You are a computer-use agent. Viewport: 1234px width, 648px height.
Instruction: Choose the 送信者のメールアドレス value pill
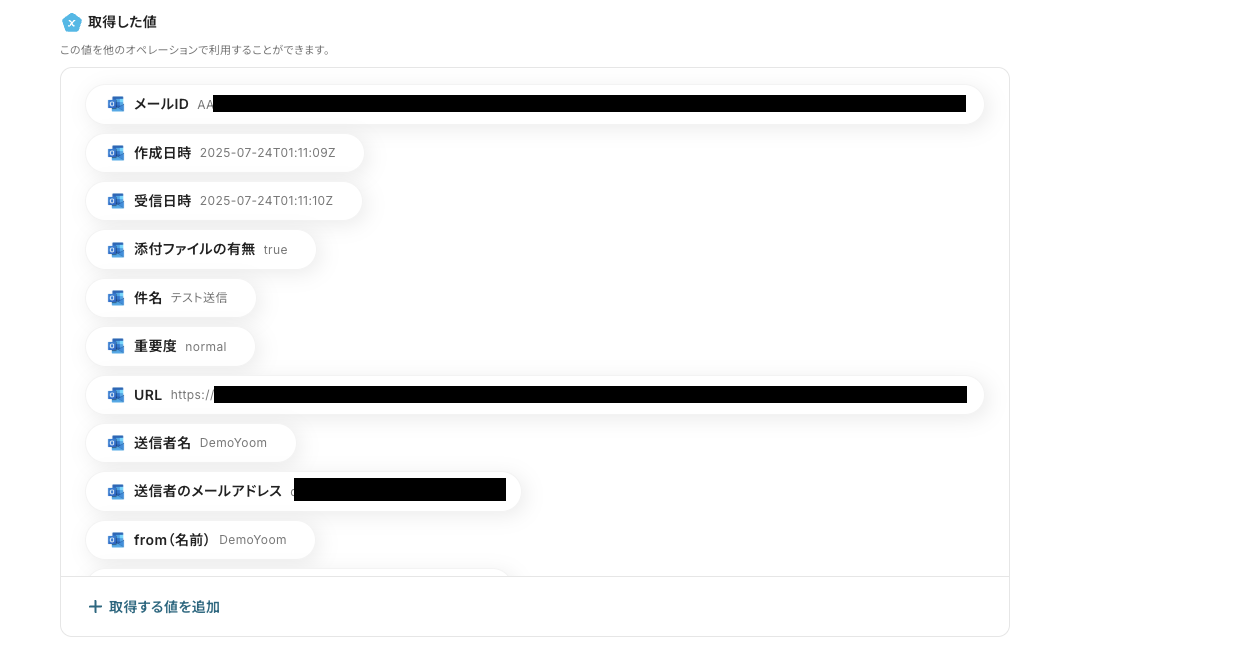tap(303, 491)
